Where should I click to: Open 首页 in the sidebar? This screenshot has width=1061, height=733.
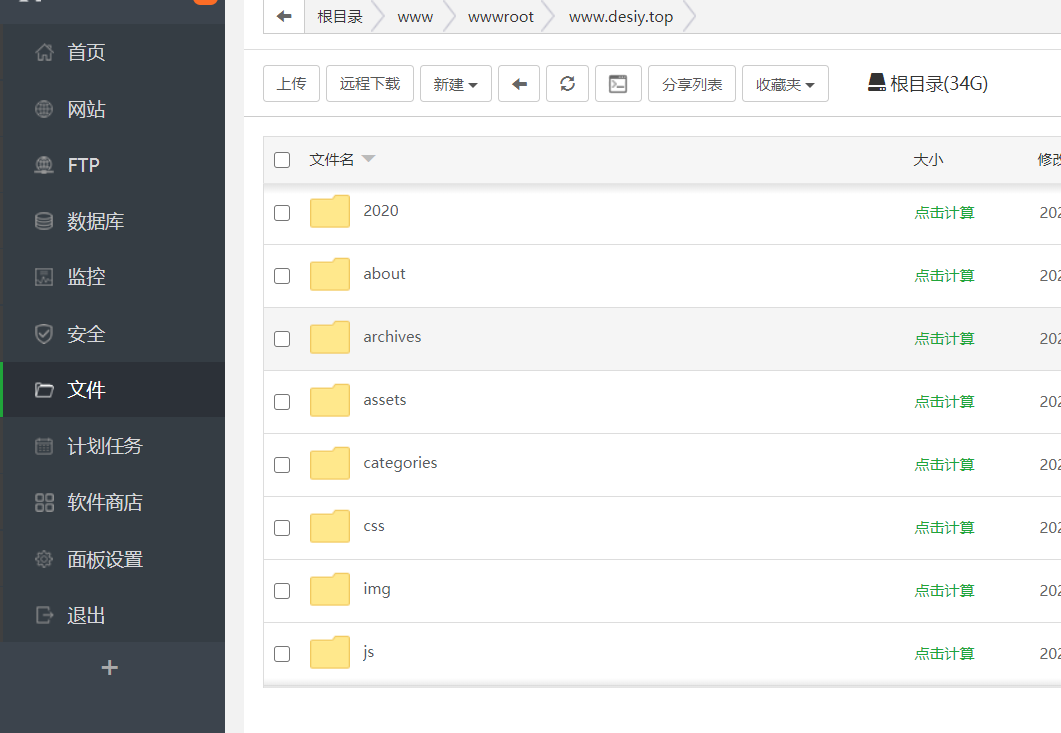pos(86,52)
